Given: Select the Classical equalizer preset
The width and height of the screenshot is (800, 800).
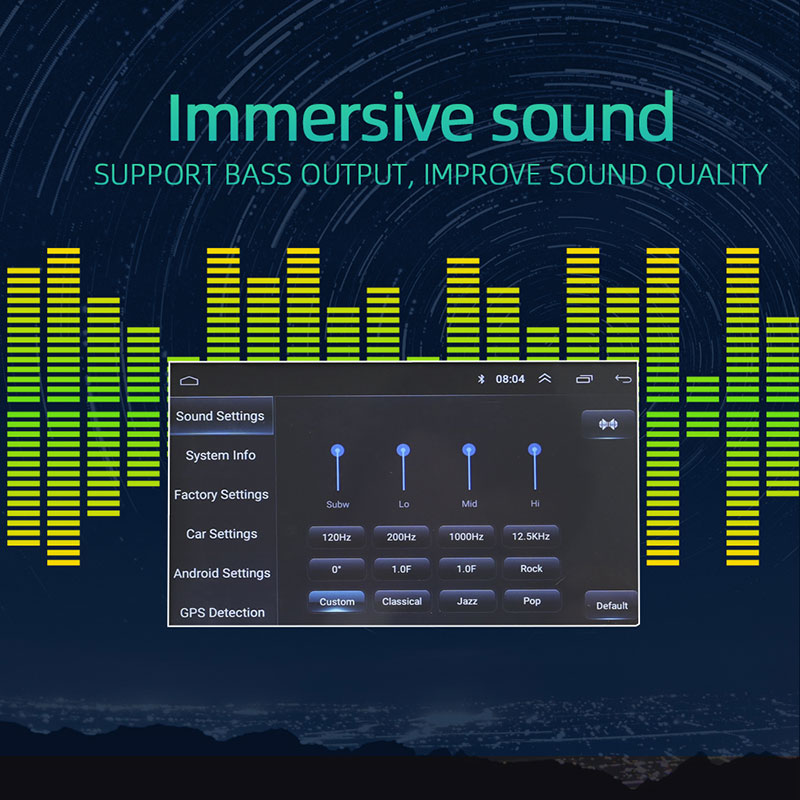Looking at the screenshot, I should [402, 601].
